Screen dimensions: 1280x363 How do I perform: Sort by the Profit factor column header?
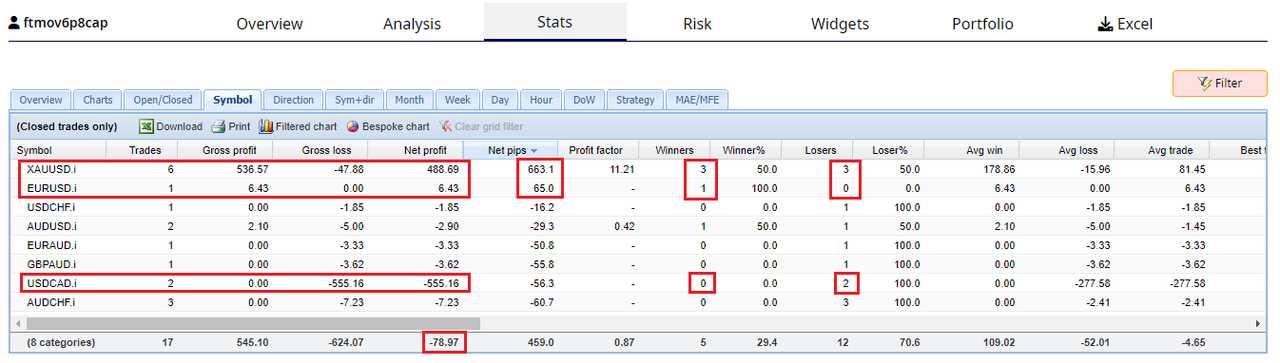point(596,151)
